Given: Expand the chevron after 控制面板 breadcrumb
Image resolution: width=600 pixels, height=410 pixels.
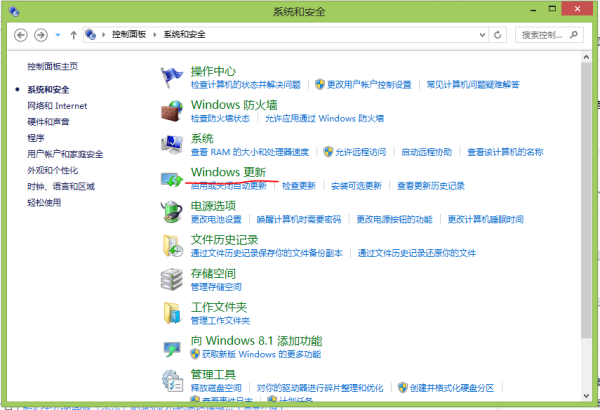Looking at the screenshot, I should tap(152, 34).
